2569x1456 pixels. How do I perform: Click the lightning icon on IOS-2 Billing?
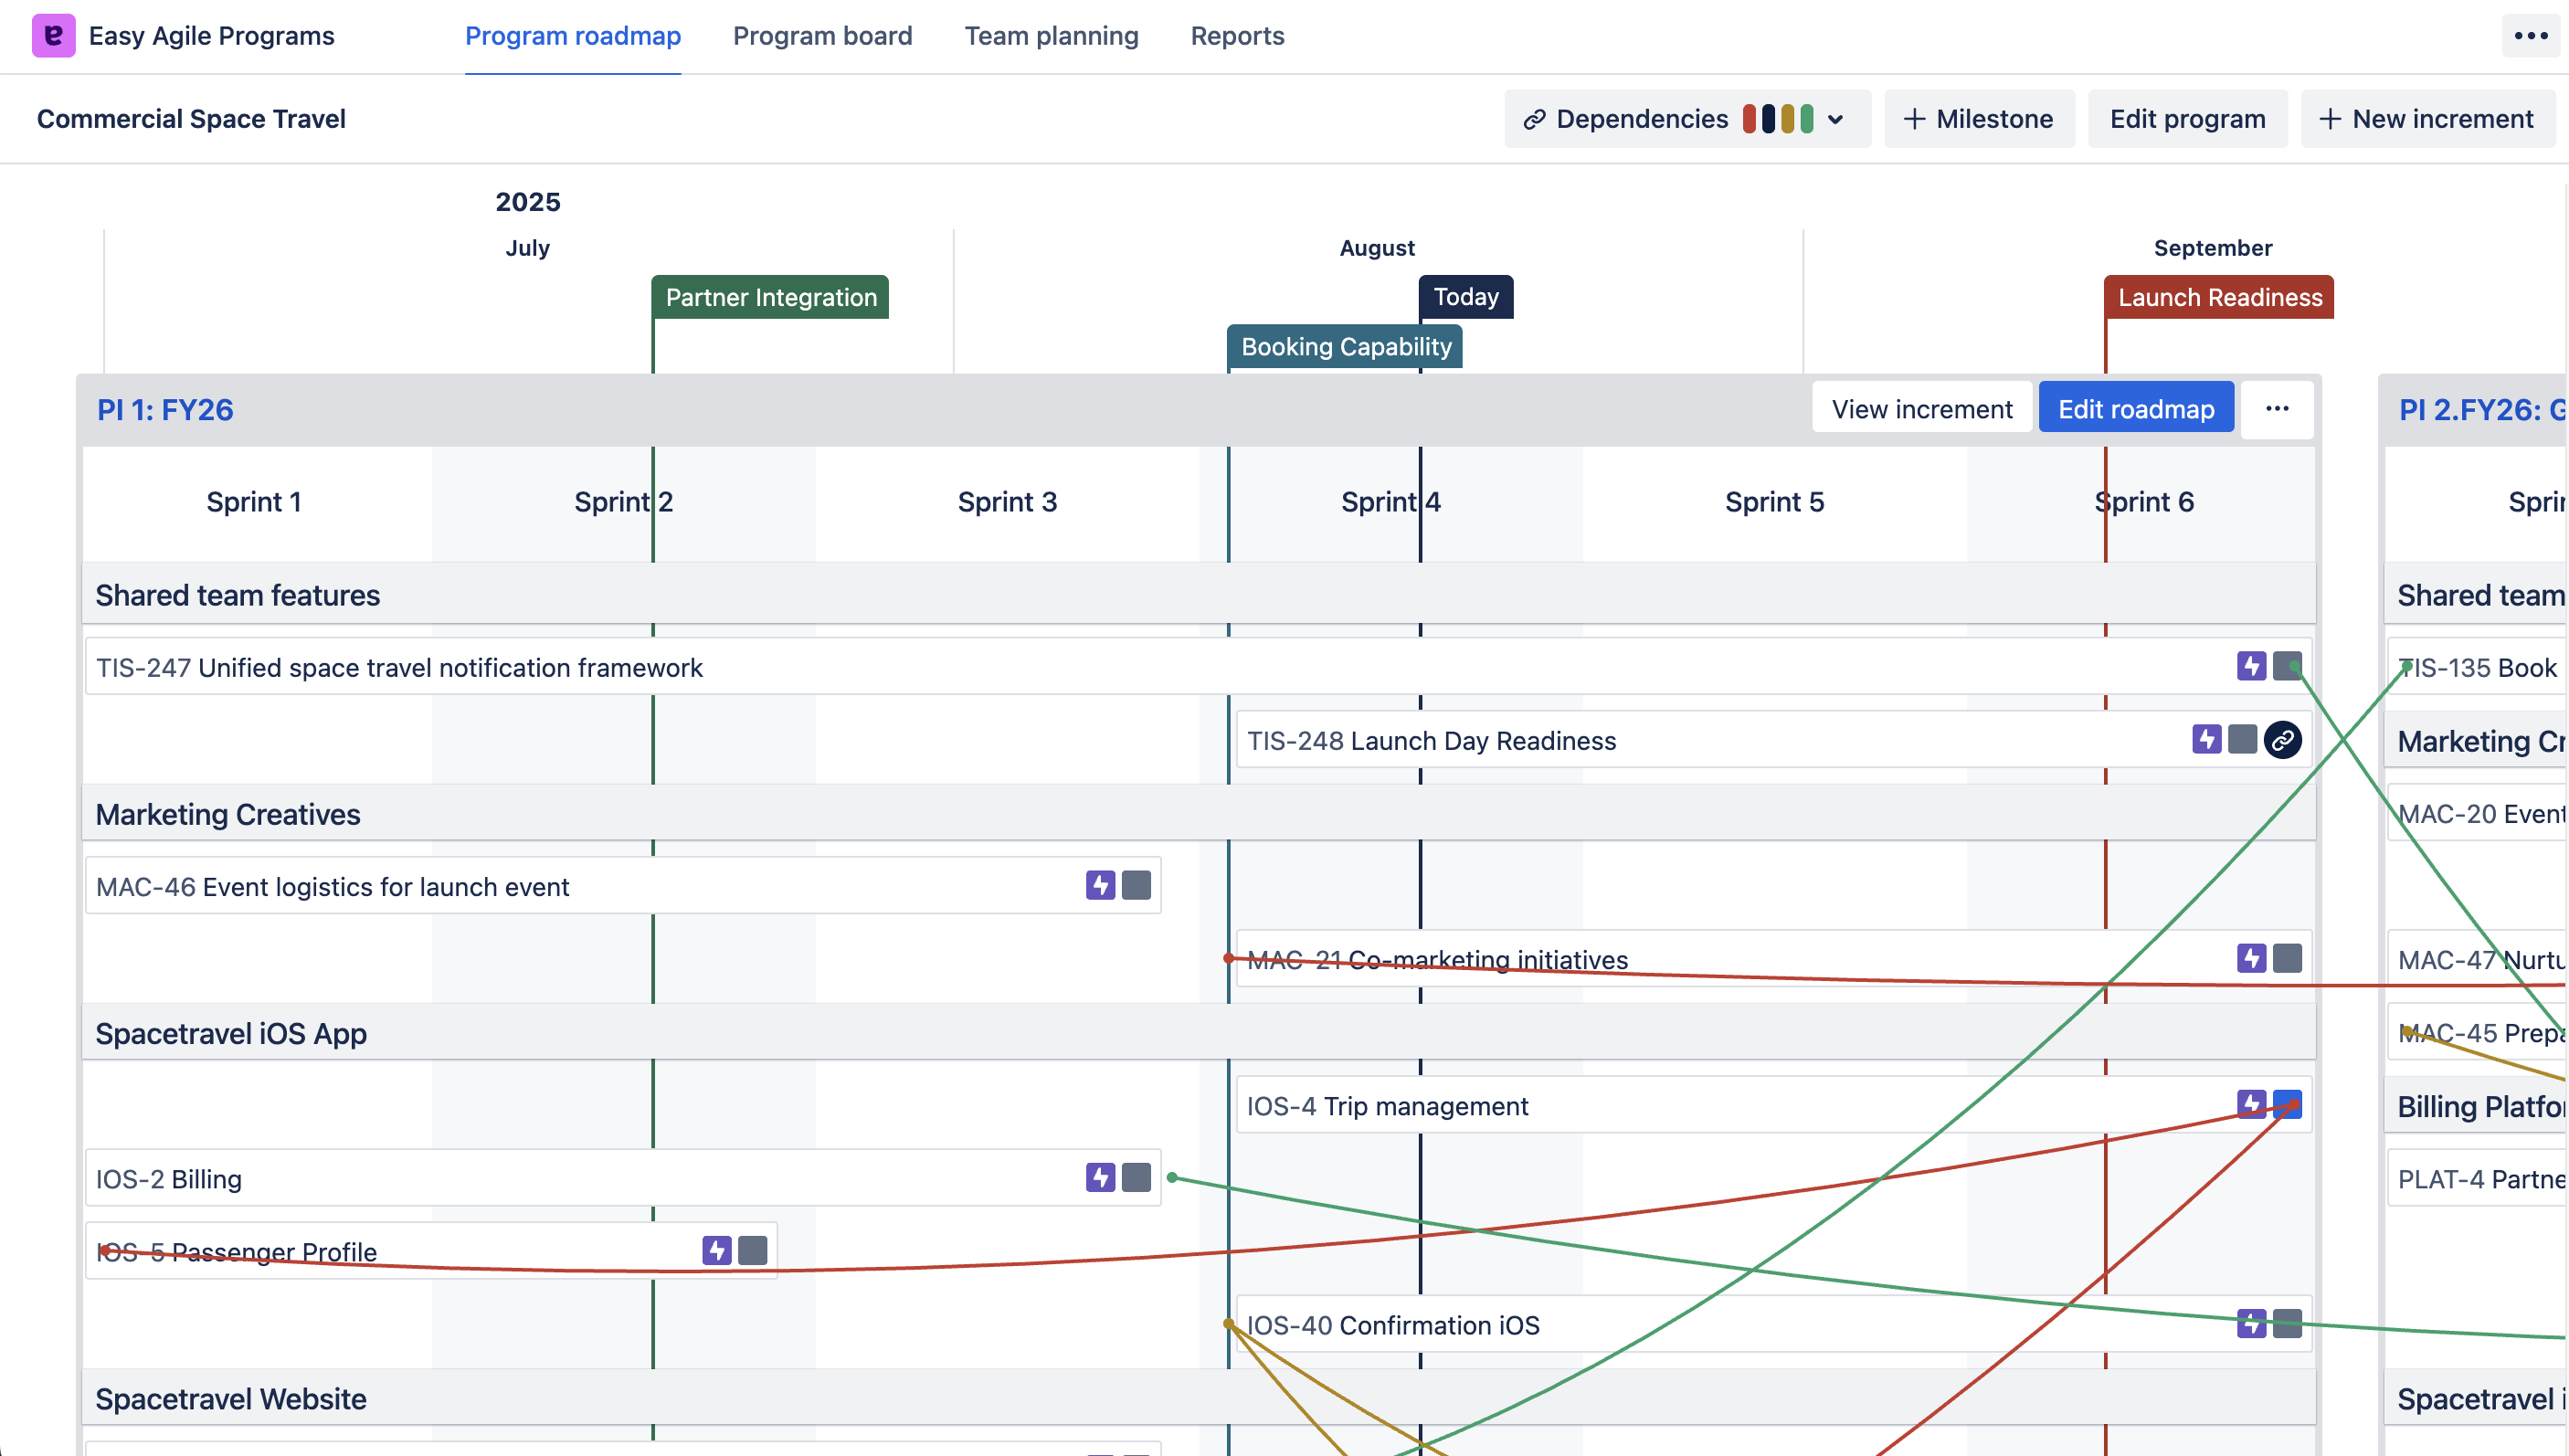tap(1100, 1178)
